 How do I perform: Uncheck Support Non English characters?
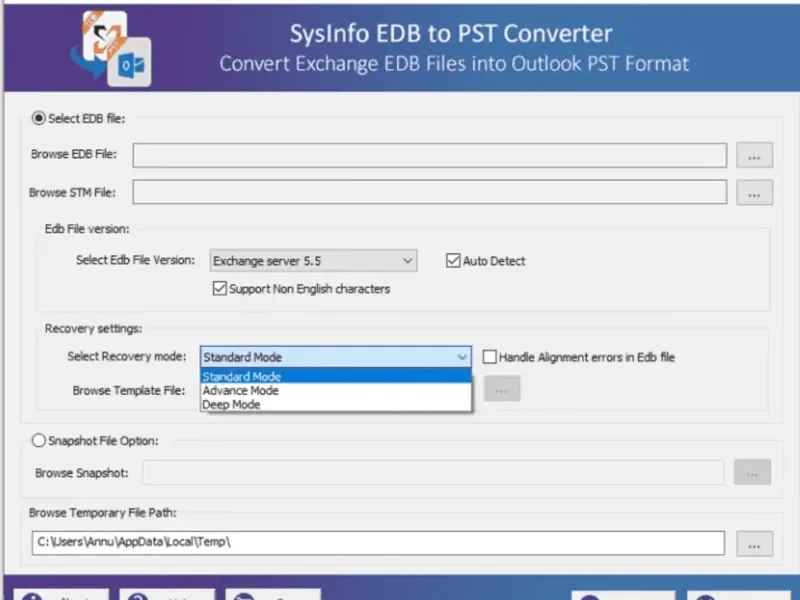220,288
